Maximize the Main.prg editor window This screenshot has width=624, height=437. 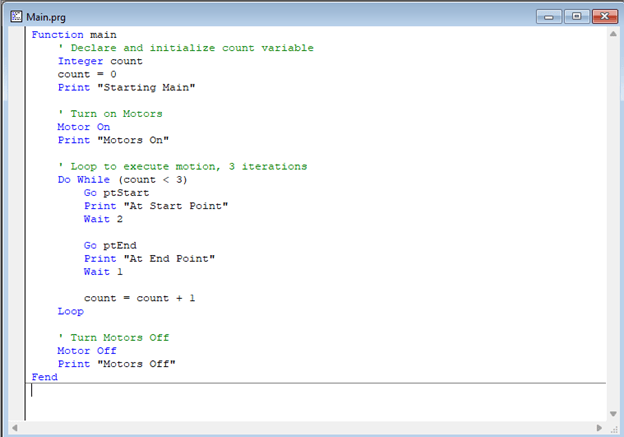[577, 17]
